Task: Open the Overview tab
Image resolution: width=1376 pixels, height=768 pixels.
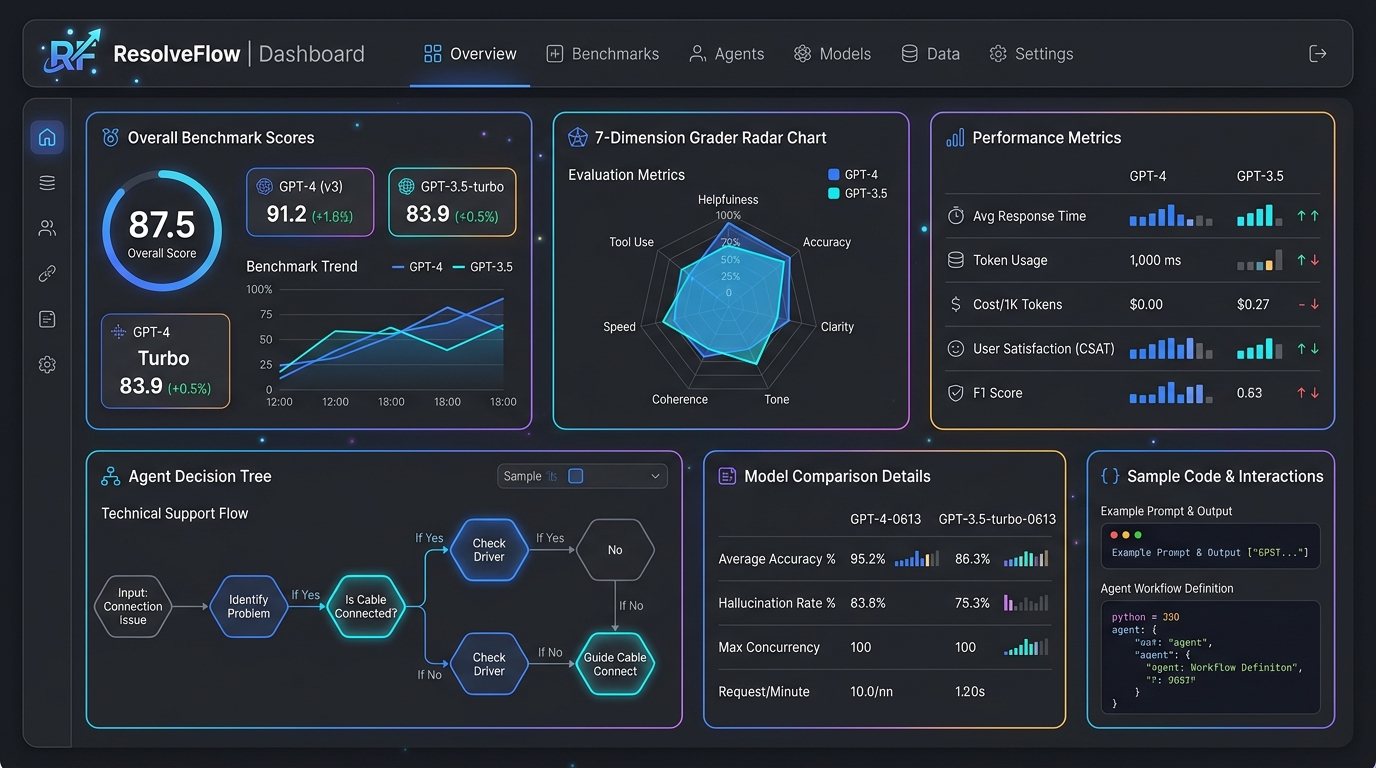Action: [470, 54]
